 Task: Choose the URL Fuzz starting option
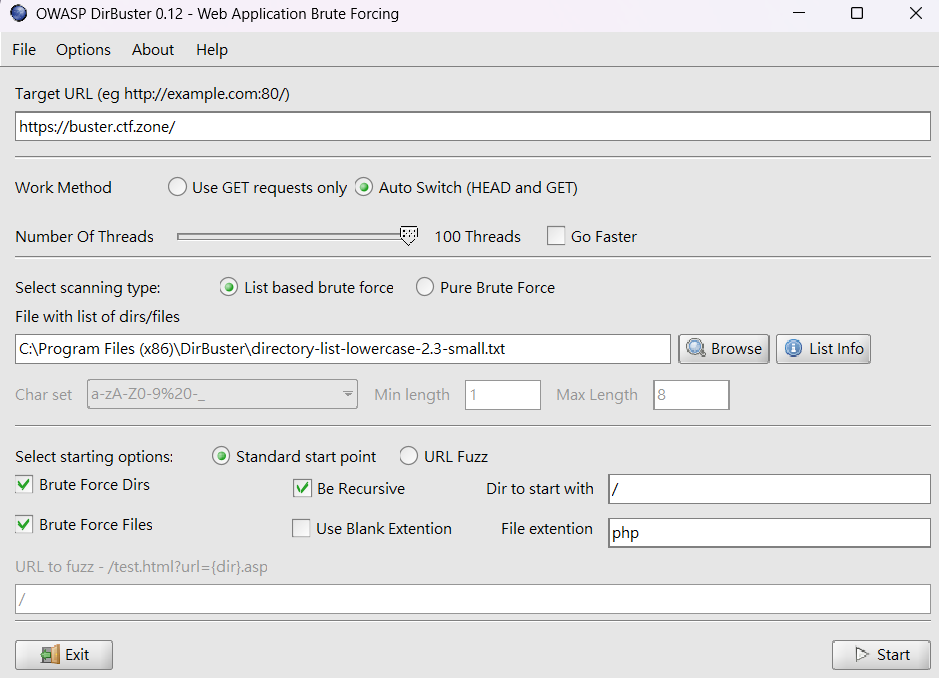(x=408, y=456)
